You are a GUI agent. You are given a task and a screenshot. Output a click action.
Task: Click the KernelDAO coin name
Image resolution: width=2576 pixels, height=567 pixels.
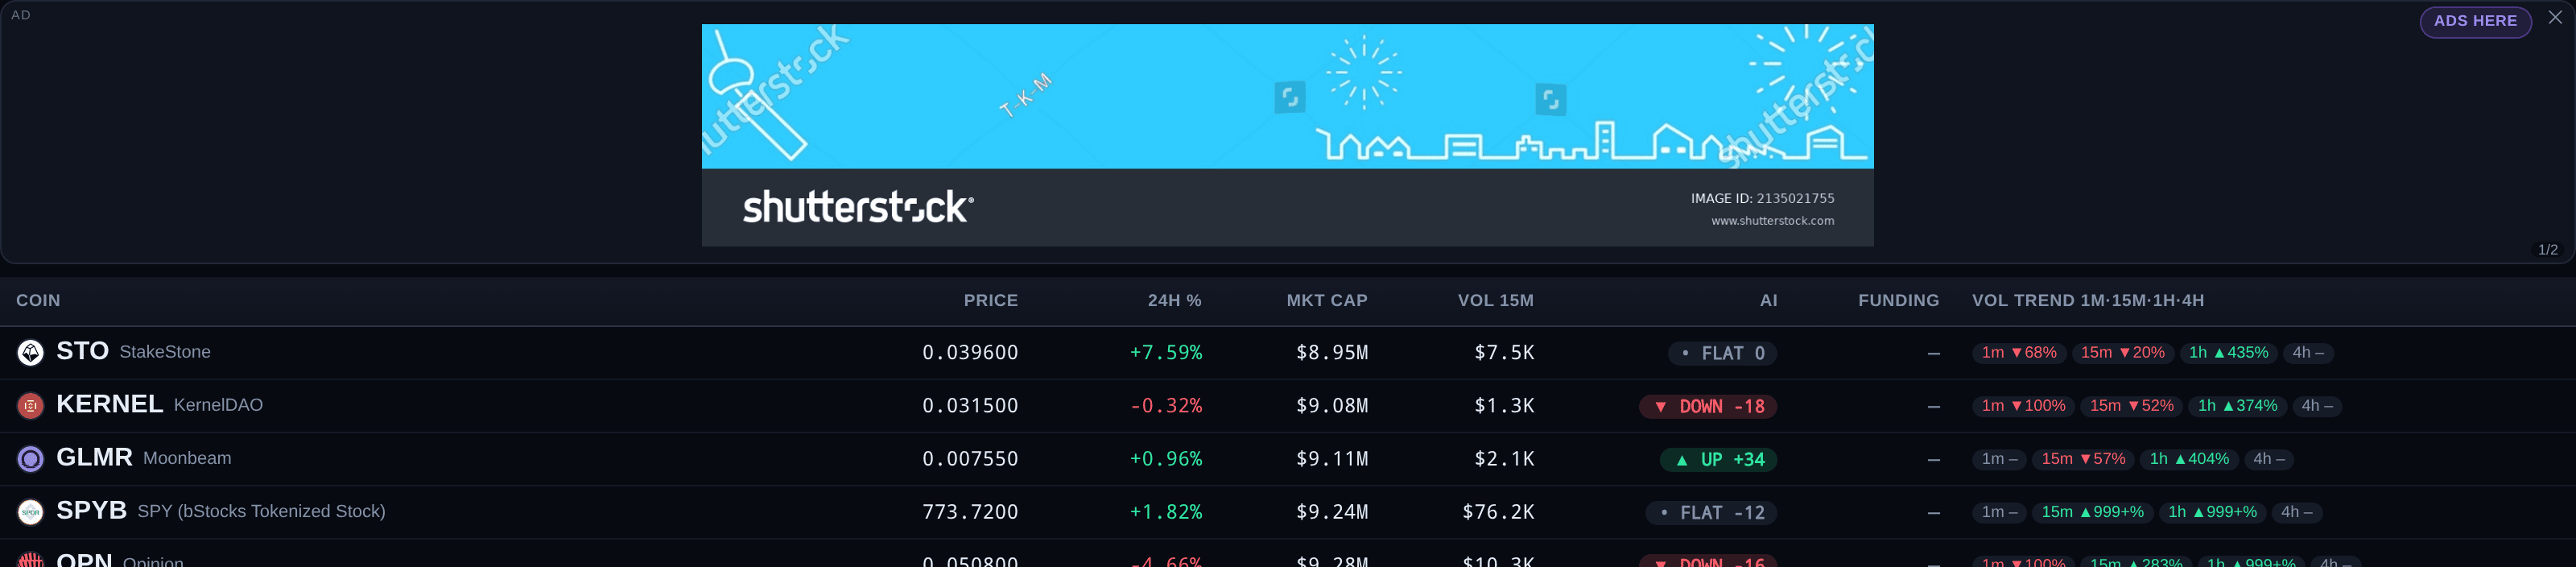(x=218, y=405)
